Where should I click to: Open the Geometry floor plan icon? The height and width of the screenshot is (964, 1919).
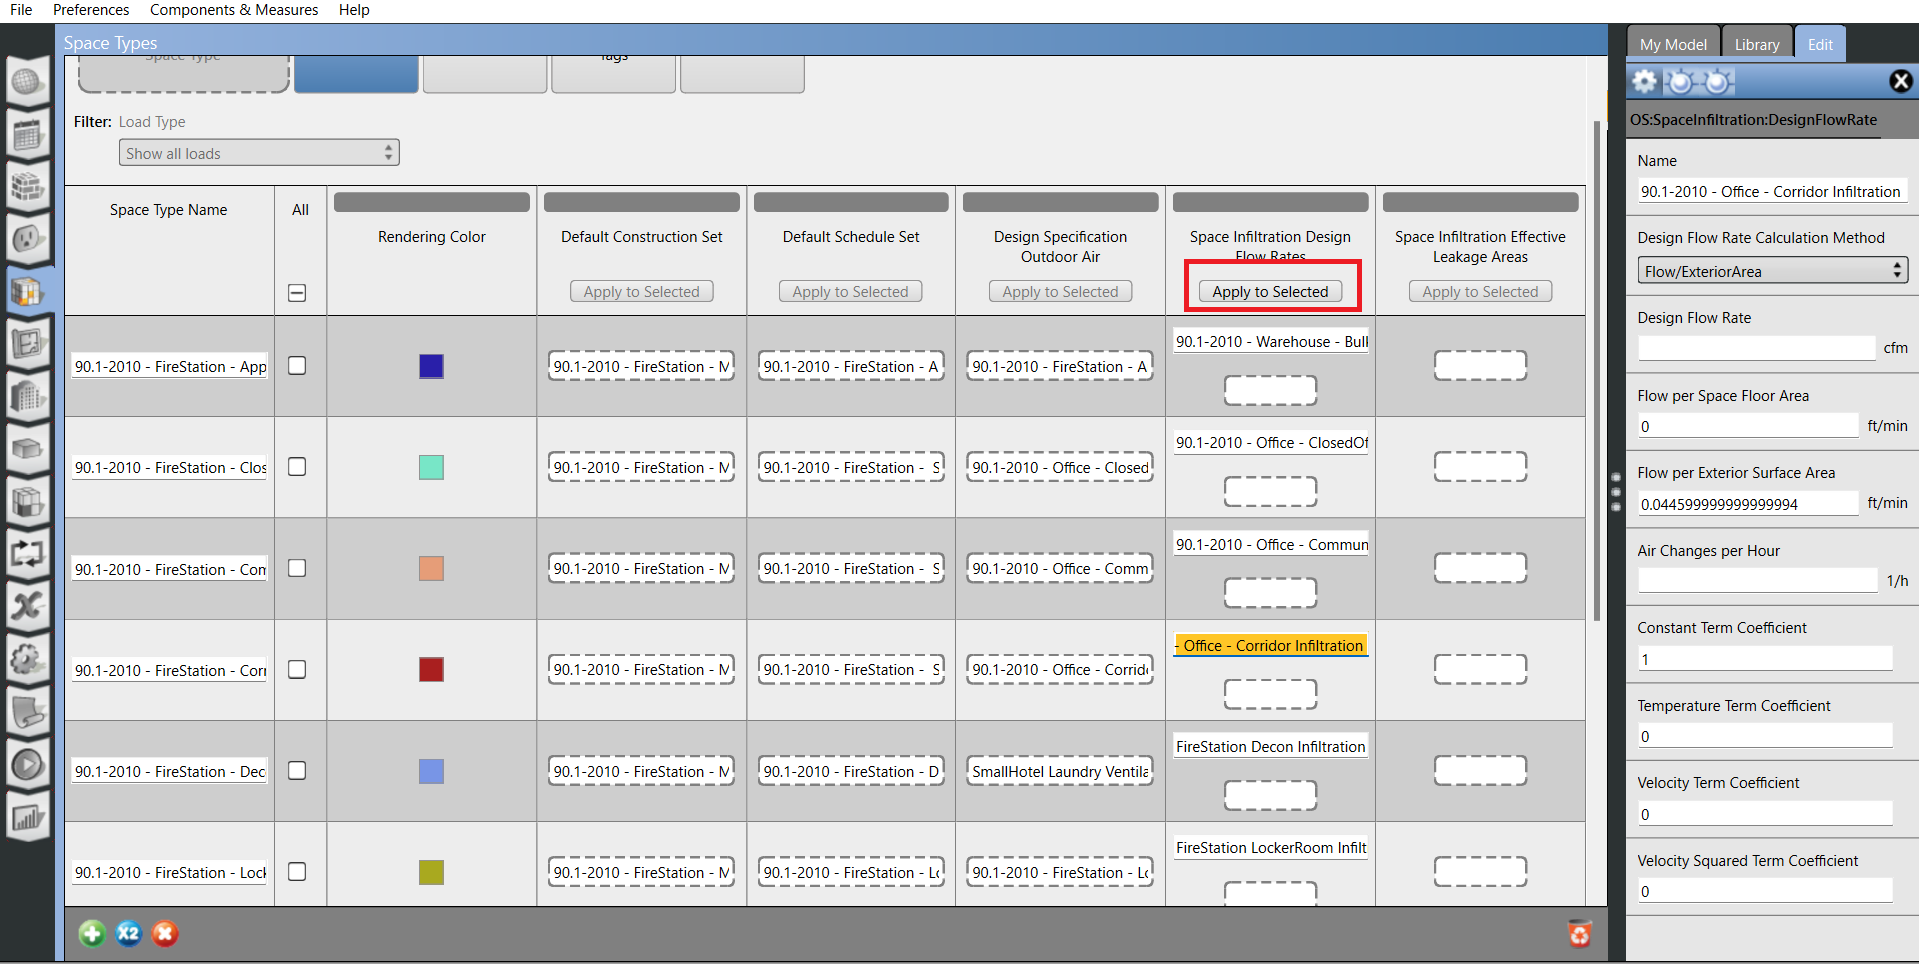coord(27,344)
